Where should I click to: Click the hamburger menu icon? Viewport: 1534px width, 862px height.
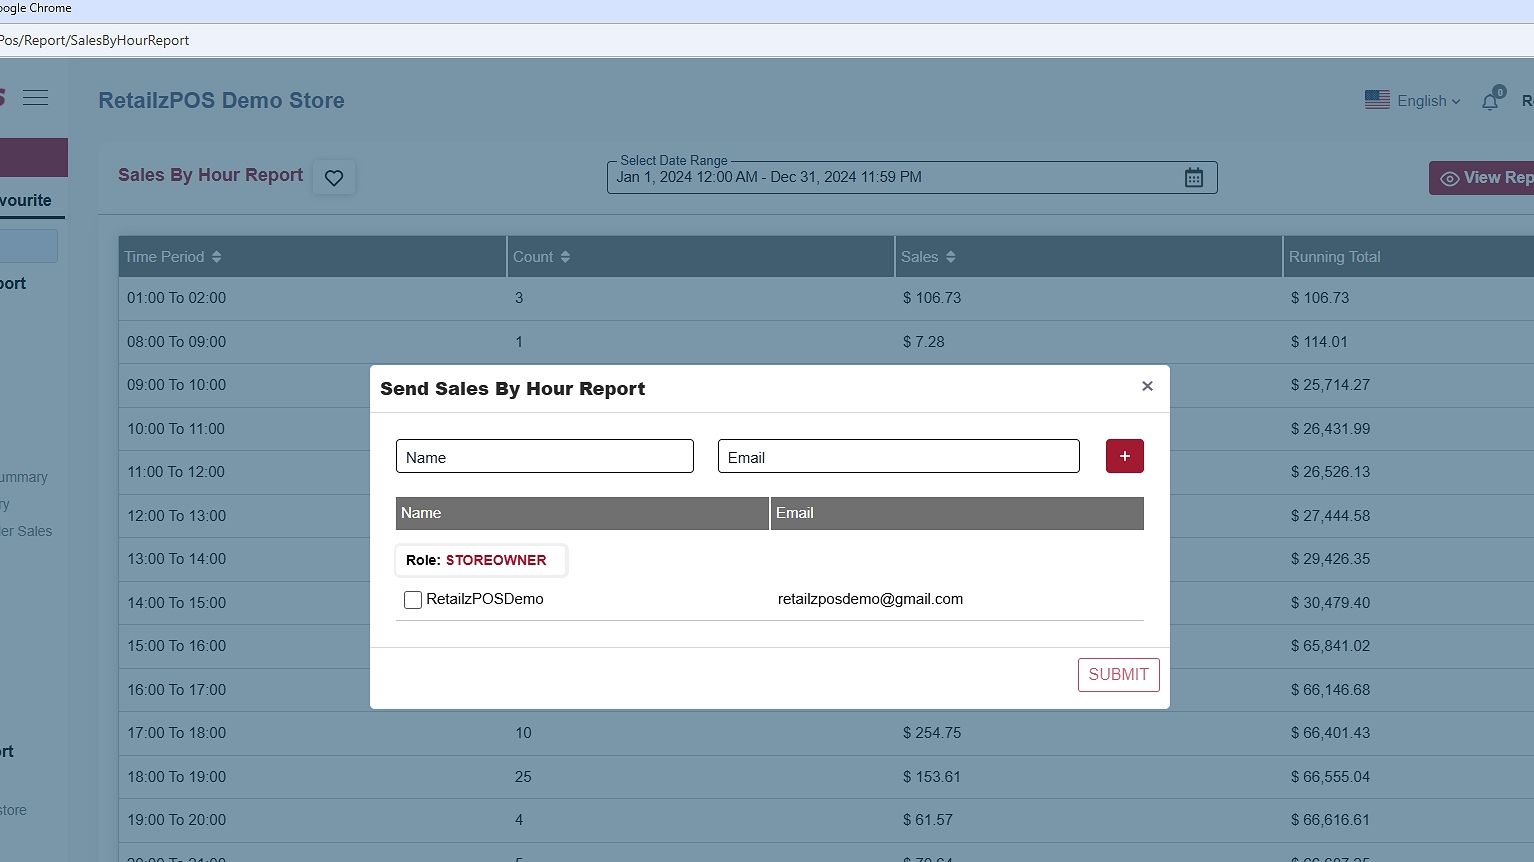(36, 97)
